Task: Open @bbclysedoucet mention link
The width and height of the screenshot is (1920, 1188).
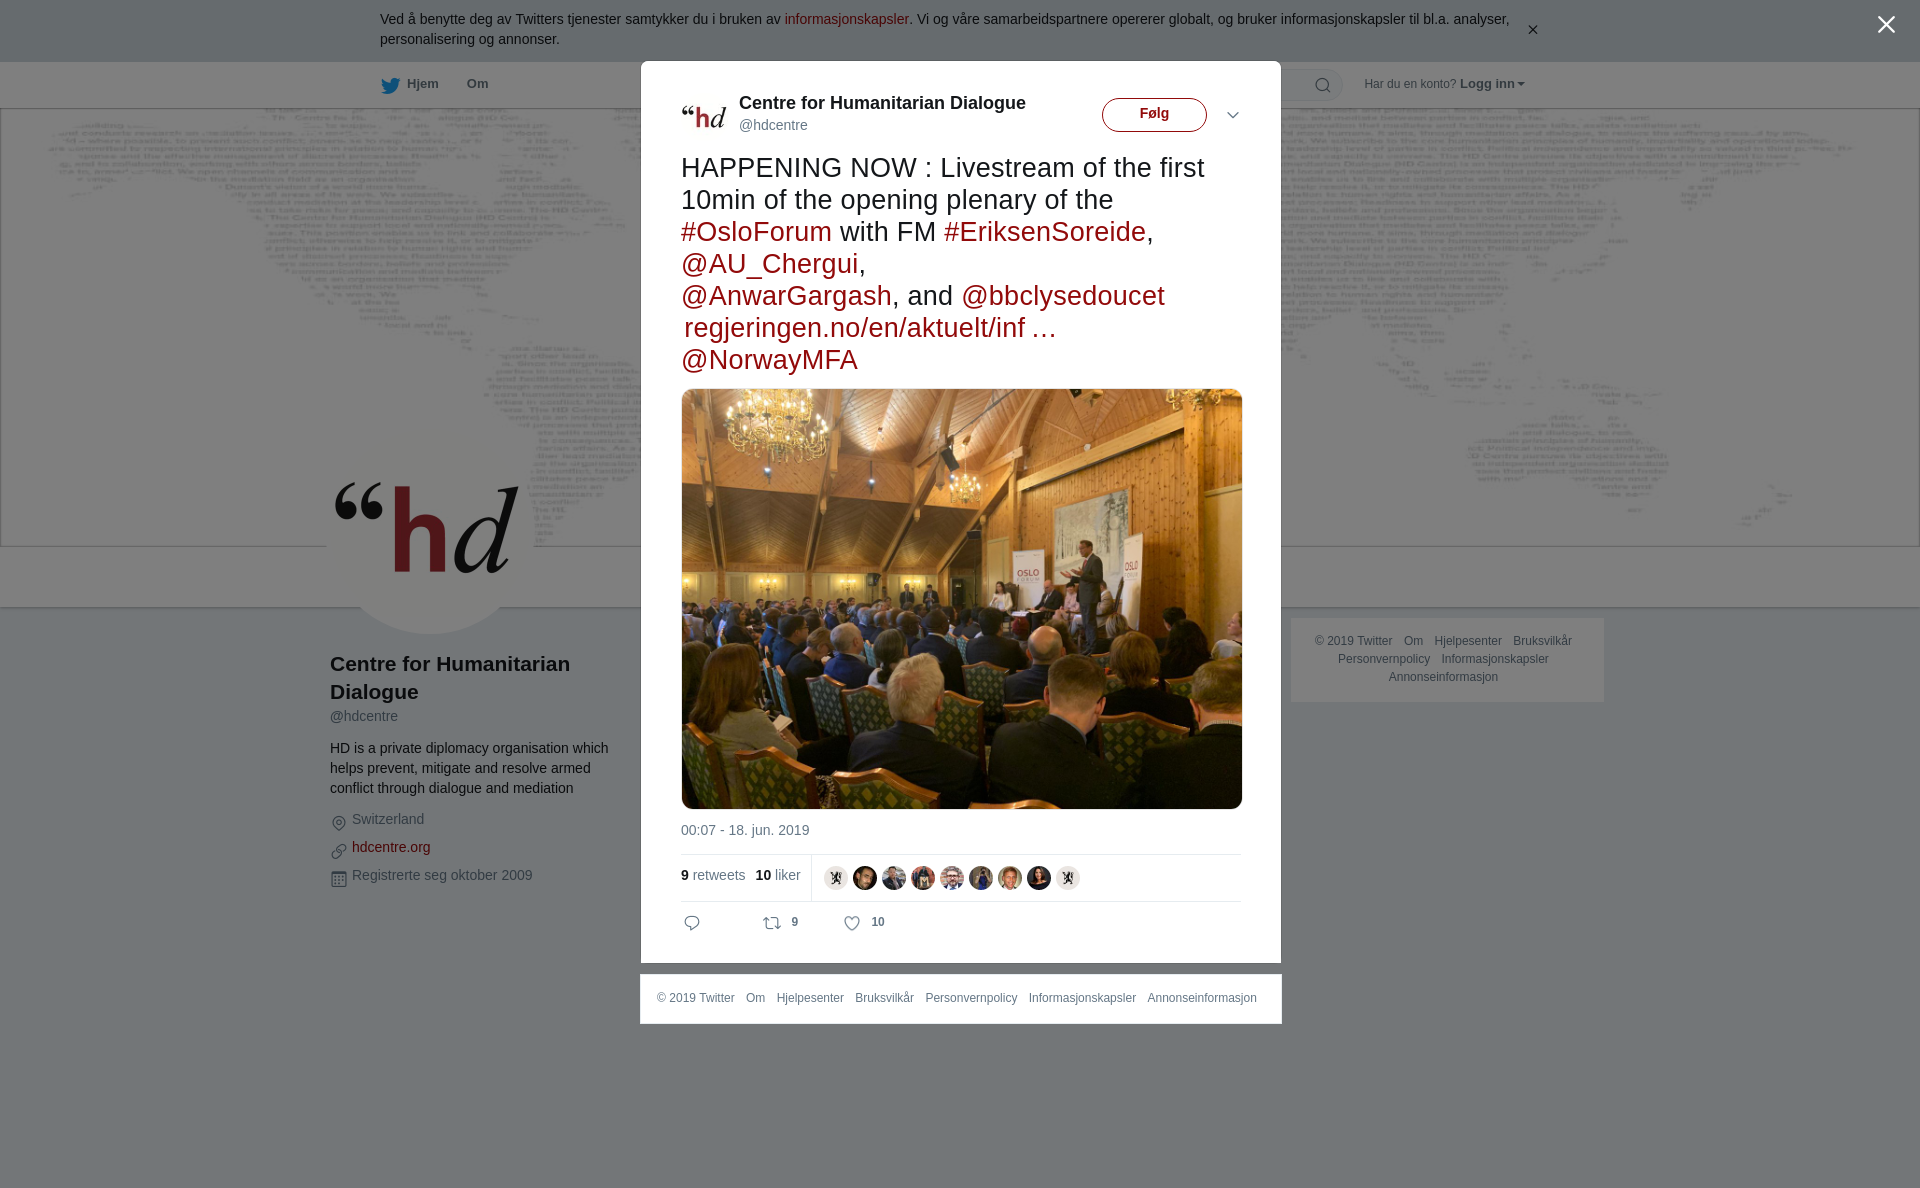Action: [x=1063, y=296]
